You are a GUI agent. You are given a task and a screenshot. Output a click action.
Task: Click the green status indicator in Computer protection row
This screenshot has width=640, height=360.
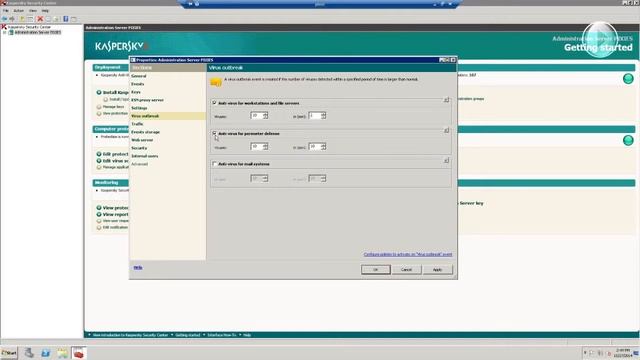pyautogui.click(x=628, y=140)
